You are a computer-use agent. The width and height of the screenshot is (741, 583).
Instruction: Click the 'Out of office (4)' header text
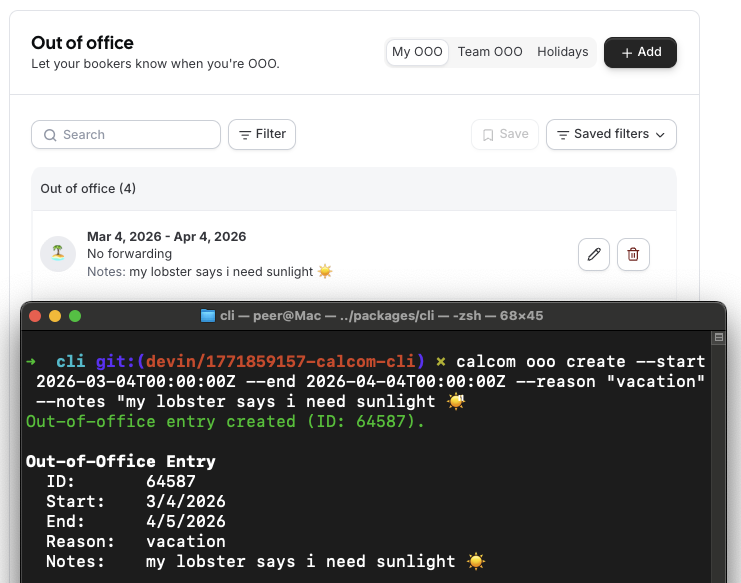[88, 189]
